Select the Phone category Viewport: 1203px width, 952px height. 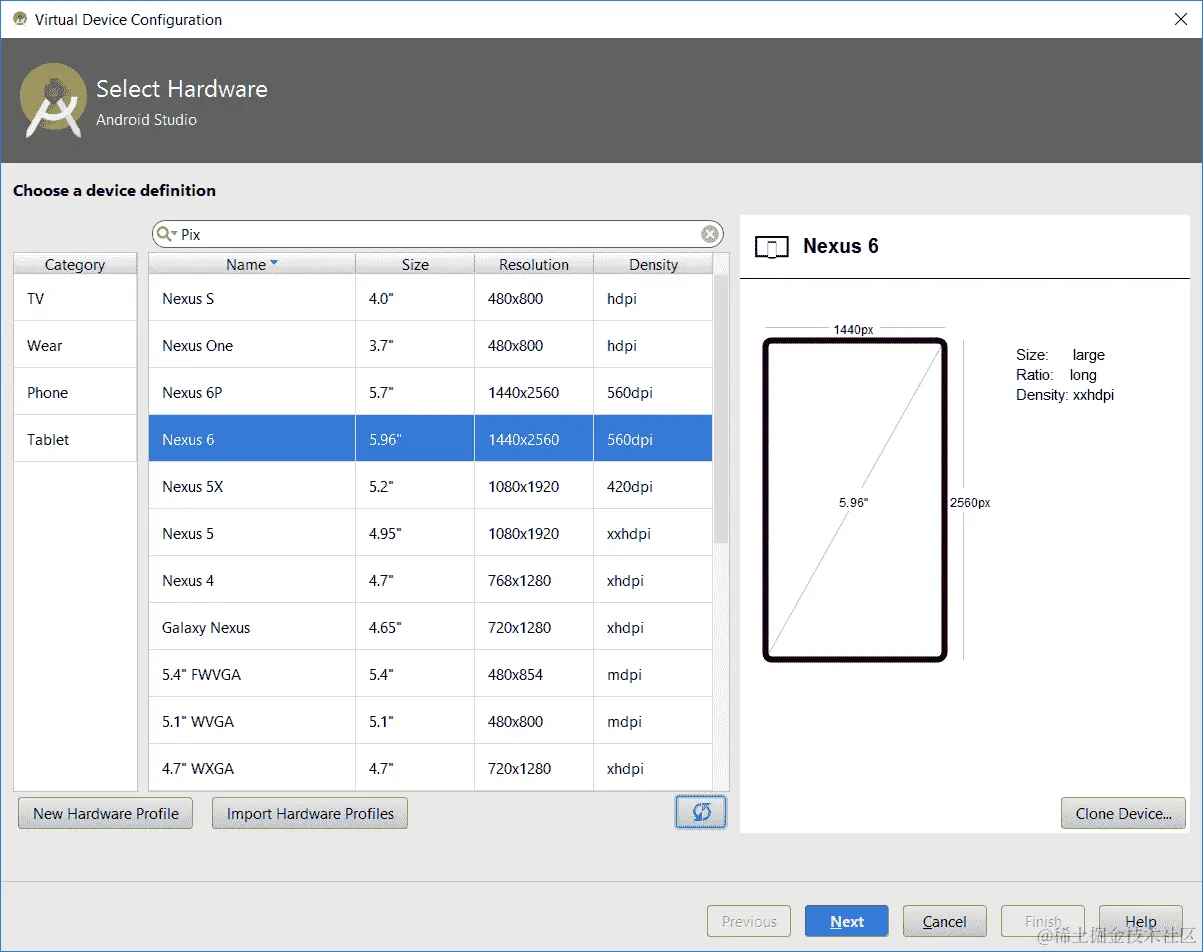pos(75,392)
